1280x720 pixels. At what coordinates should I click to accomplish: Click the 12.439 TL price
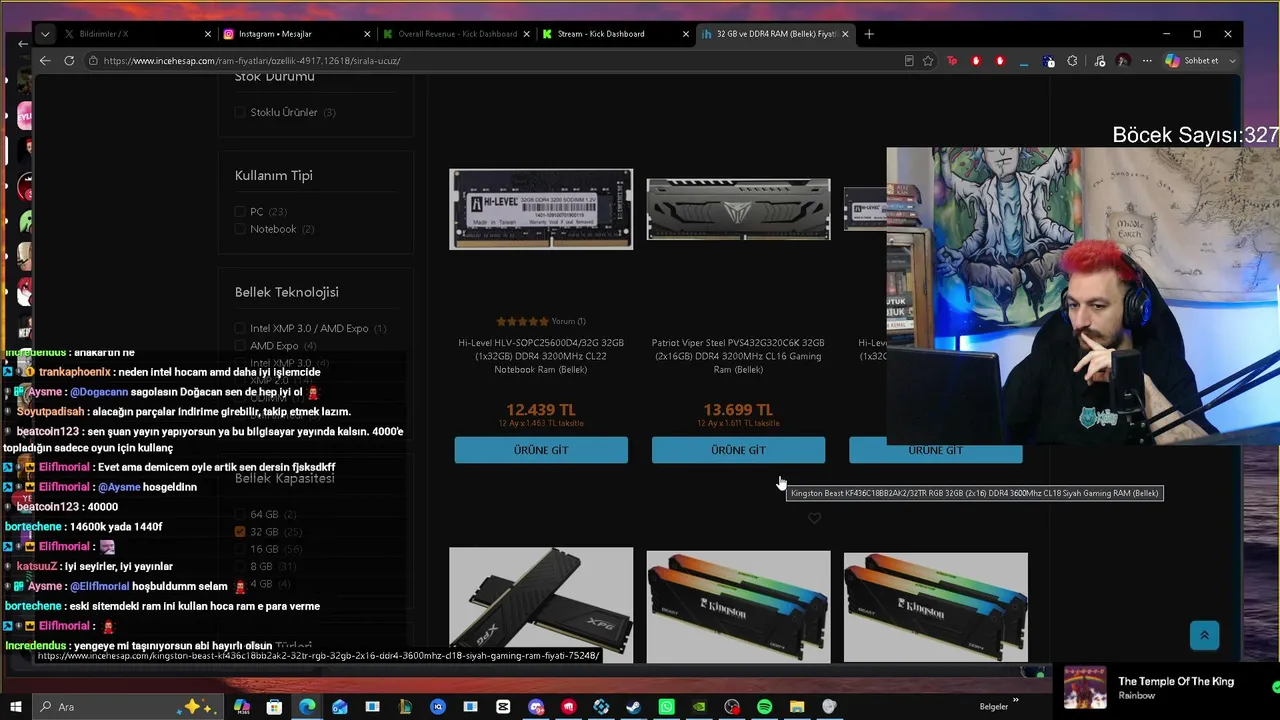[x=541, y=410]
